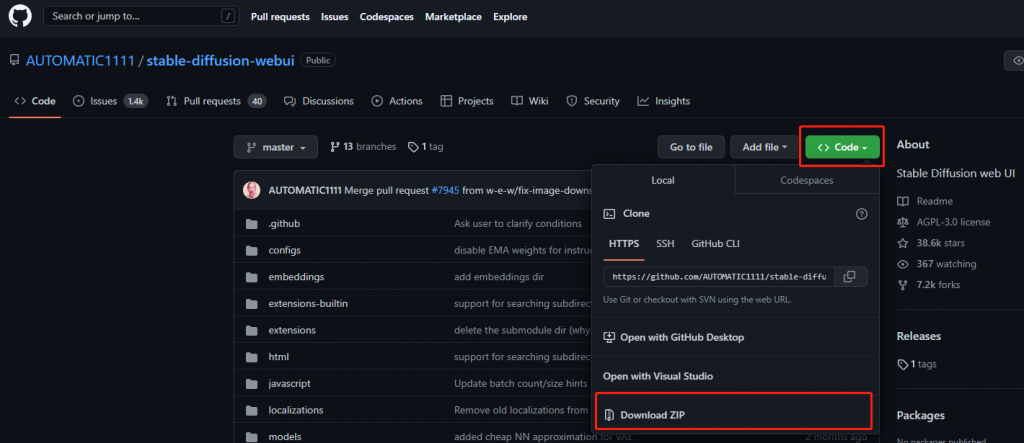The image size is (1024, 443).
Task: View the 13 branches link
Action: (363, 147)
